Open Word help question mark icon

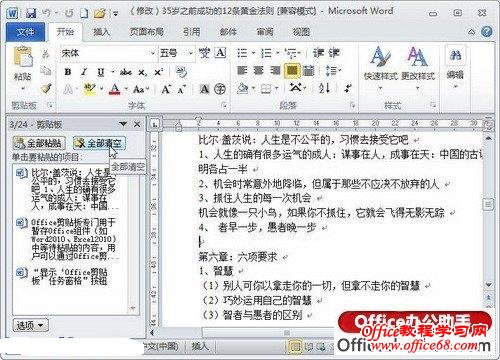(487, 32)
